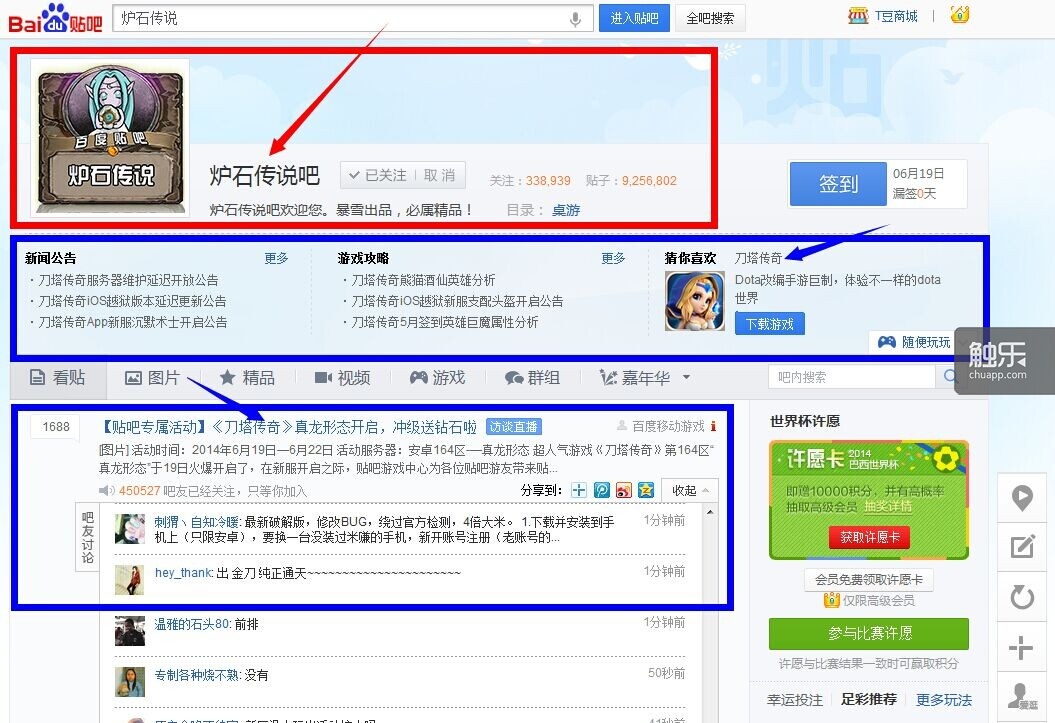Screen dimensions: 1055x723
Task: Click speaker icon beside 450527
Action: 107,491
